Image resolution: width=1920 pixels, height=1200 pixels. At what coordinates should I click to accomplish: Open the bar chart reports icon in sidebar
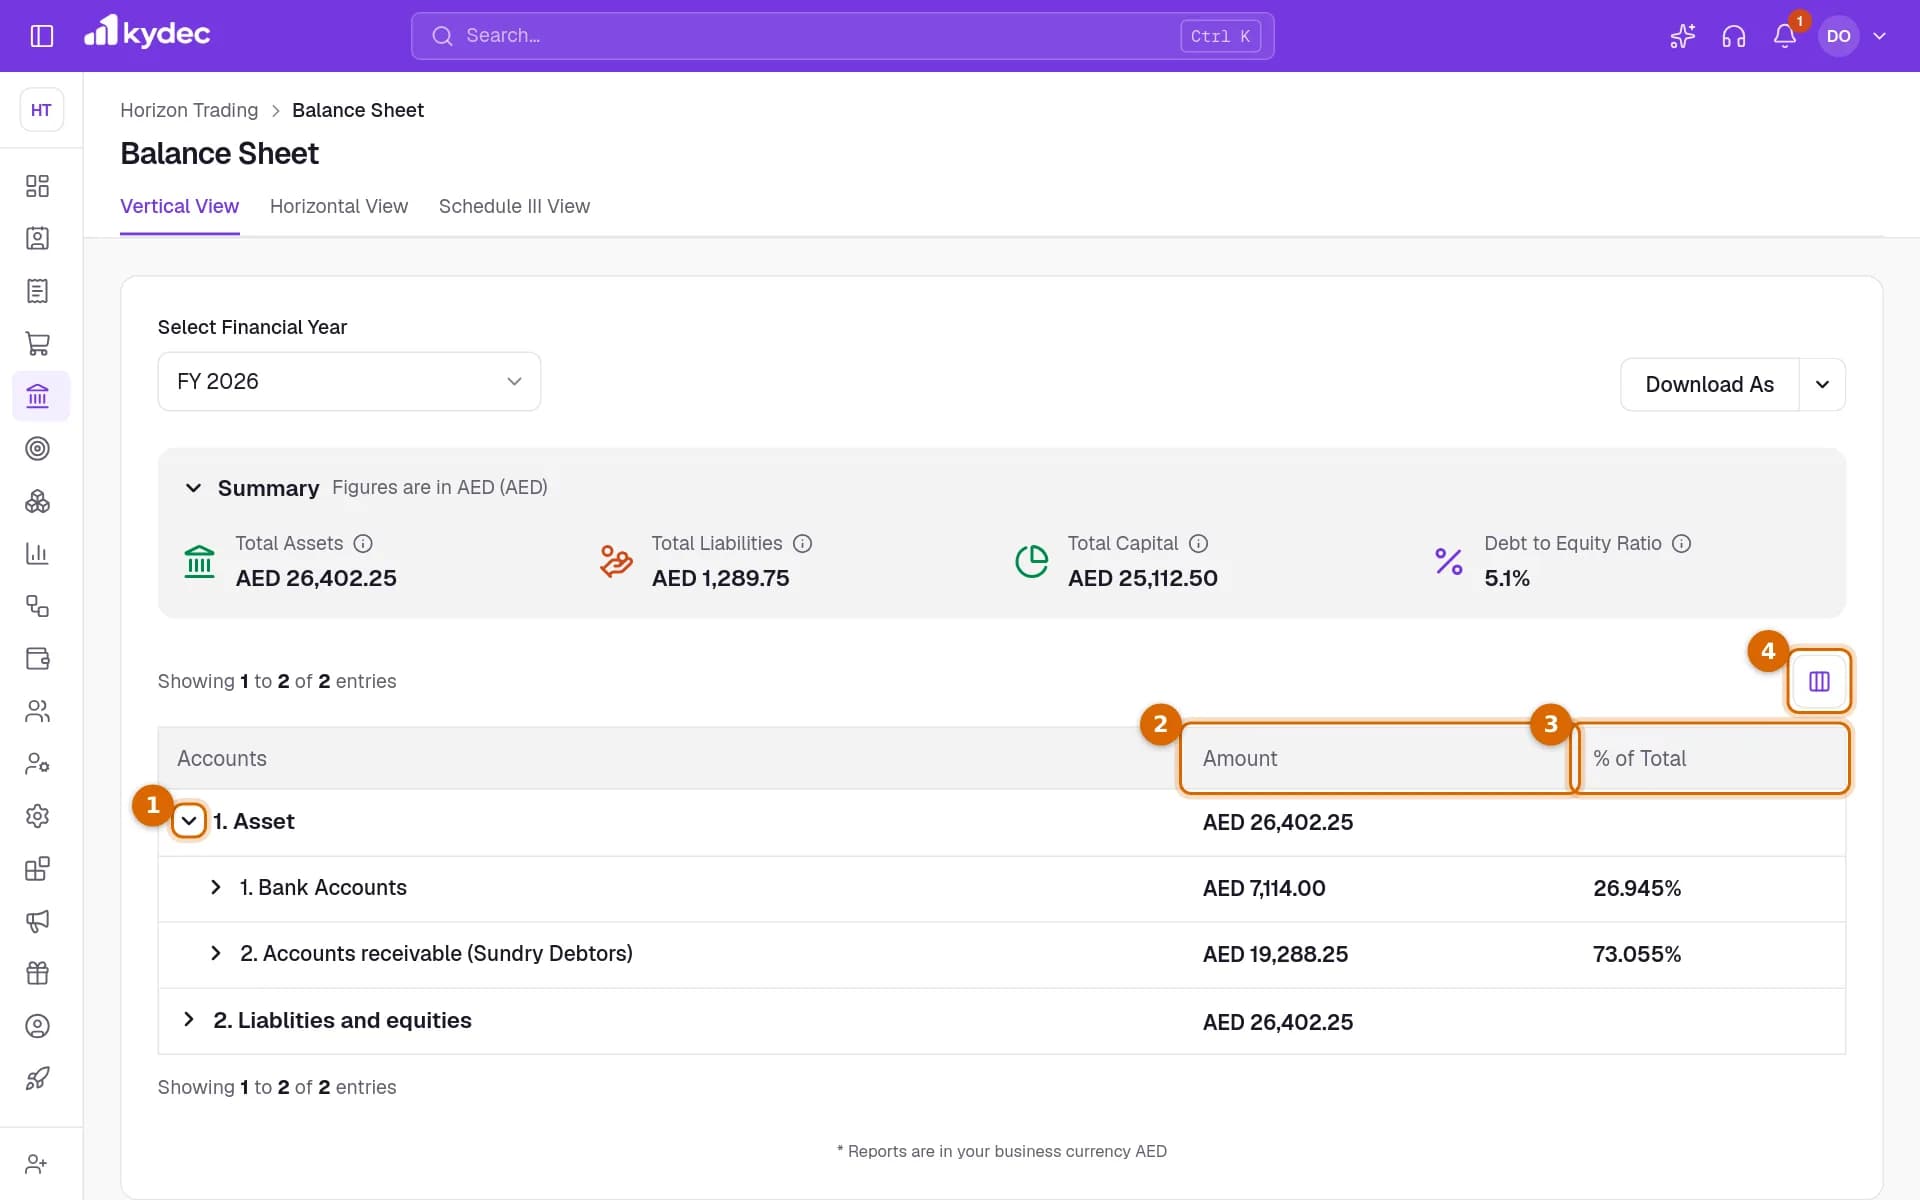point(37,554)
